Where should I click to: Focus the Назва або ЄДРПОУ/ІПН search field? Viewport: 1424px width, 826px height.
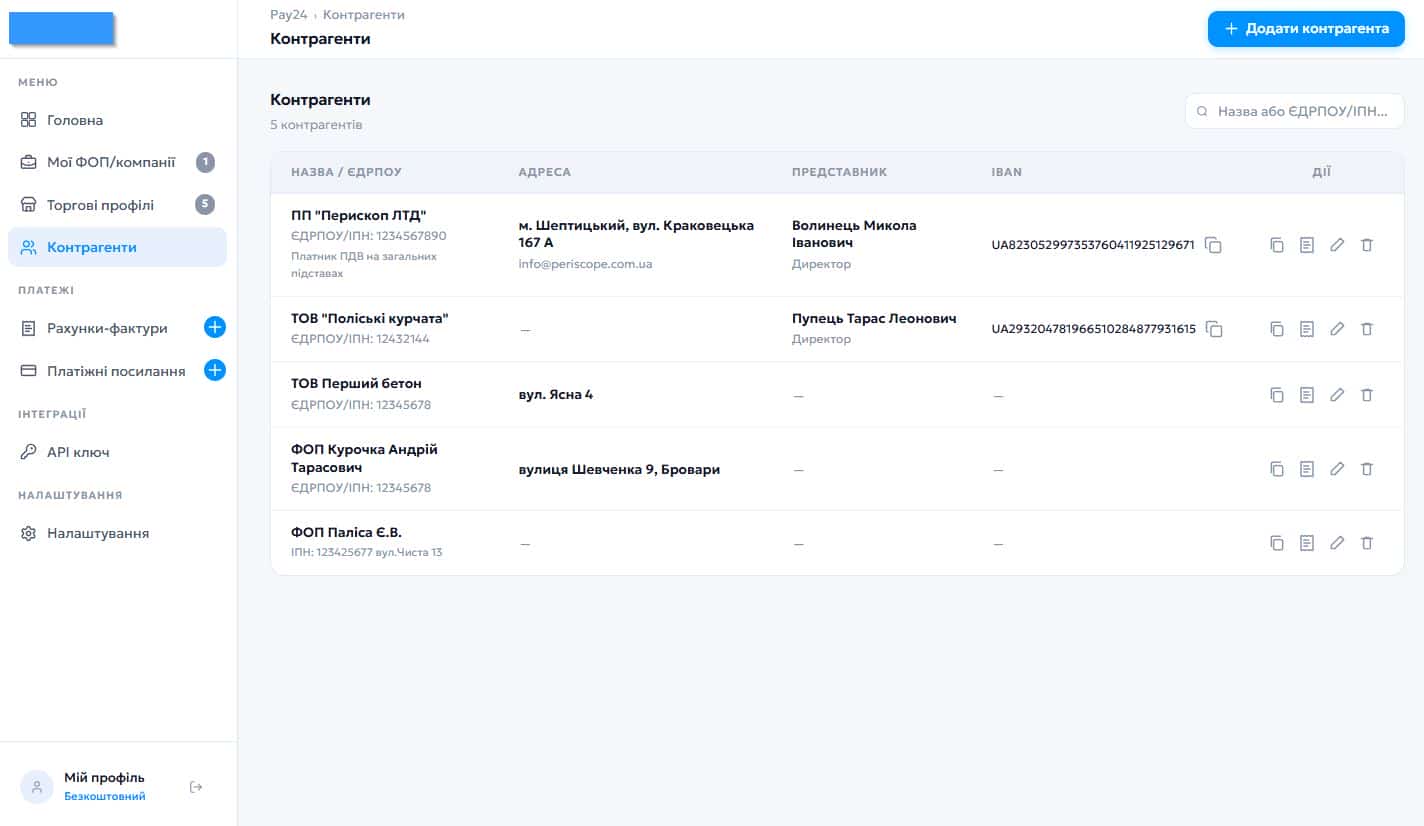pos(1294,111)
